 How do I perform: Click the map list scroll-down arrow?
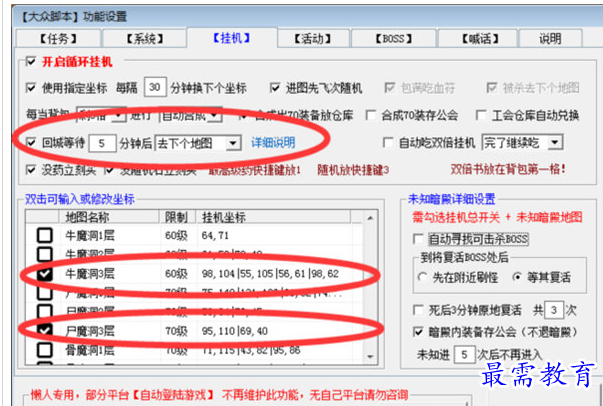click(x=370, y=357)
